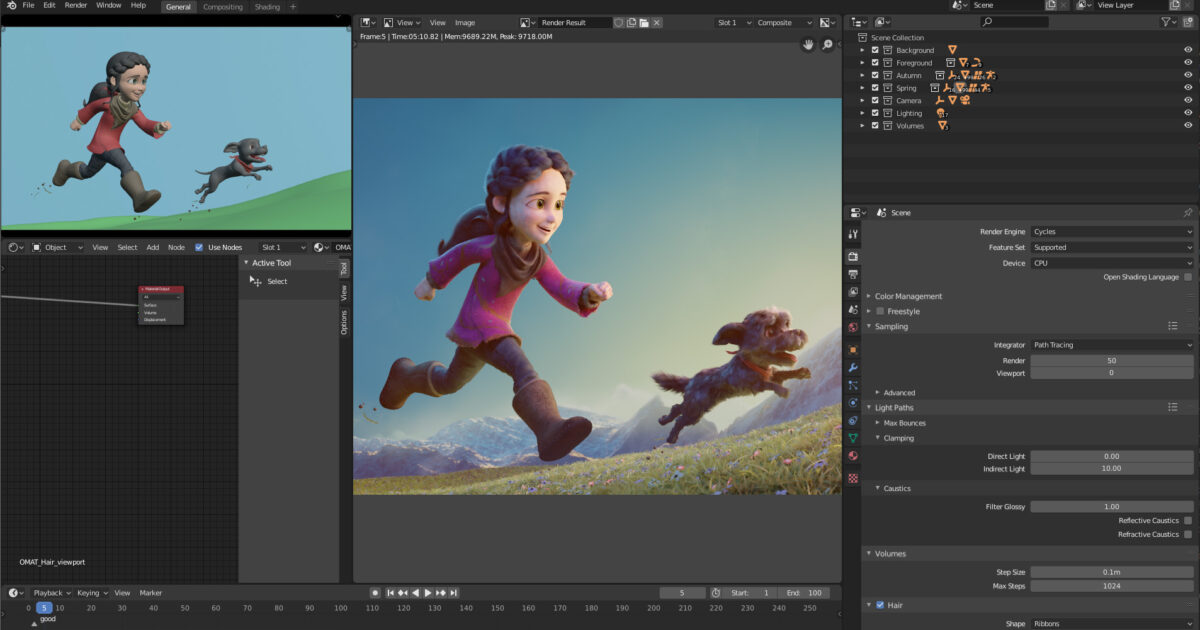
Task: Hide the Lighting collection using its eye toggle
Action: (1188, 113)
